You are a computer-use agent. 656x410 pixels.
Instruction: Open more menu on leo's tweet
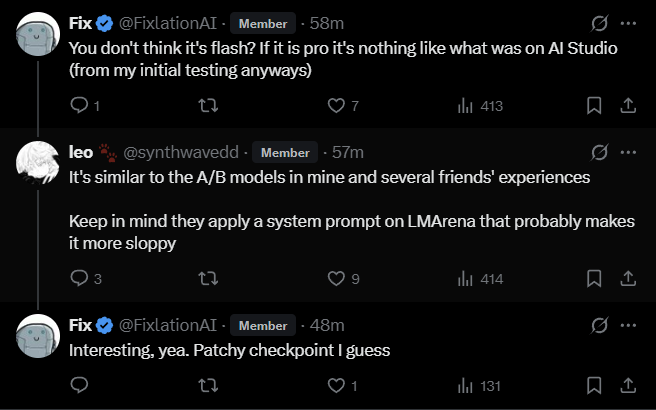click(x=628, y=153)
